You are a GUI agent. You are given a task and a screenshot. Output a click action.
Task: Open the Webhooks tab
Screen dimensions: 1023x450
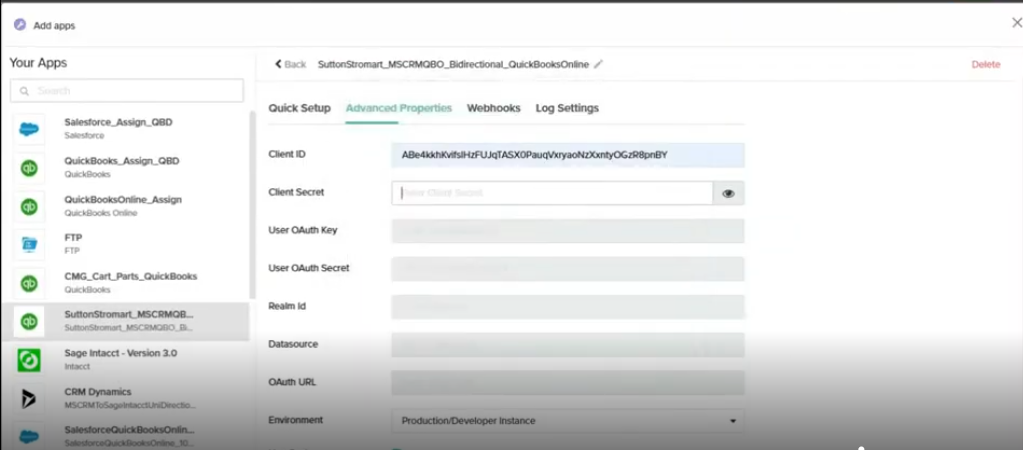[x=493, y=108]
